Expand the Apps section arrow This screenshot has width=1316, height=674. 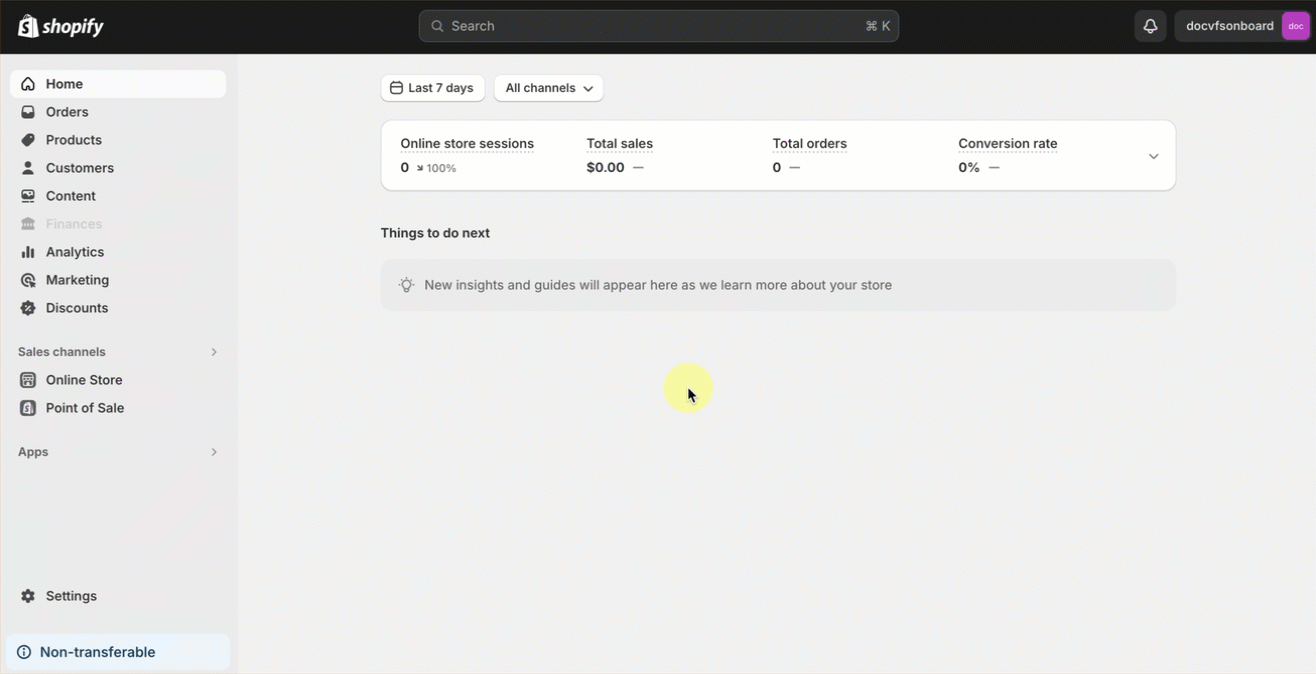[x=214, y=452]
